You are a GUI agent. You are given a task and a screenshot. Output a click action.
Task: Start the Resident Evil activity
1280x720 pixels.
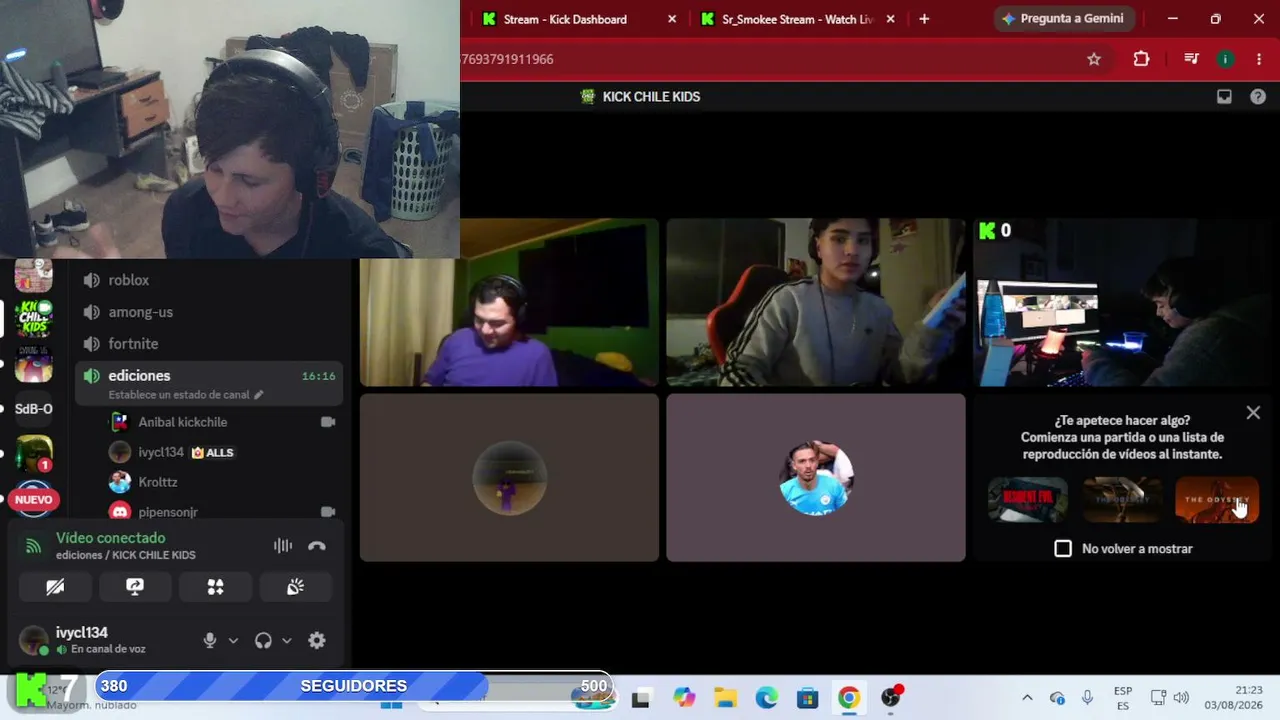(1028, 500)
